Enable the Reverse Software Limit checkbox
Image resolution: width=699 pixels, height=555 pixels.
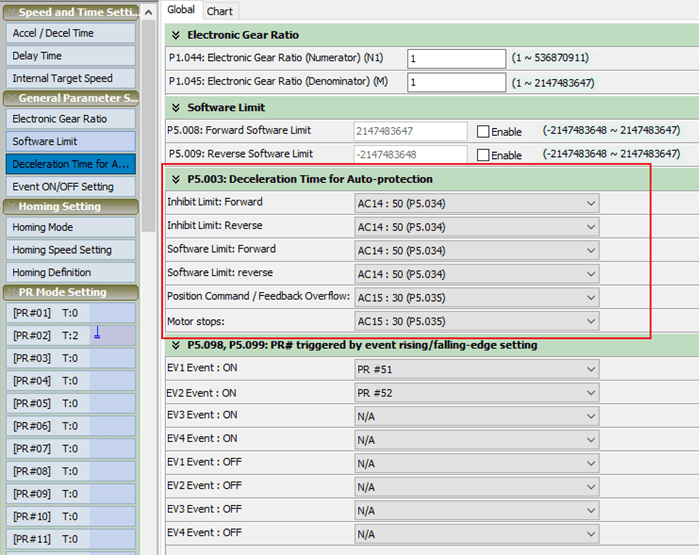click(483, 155)
